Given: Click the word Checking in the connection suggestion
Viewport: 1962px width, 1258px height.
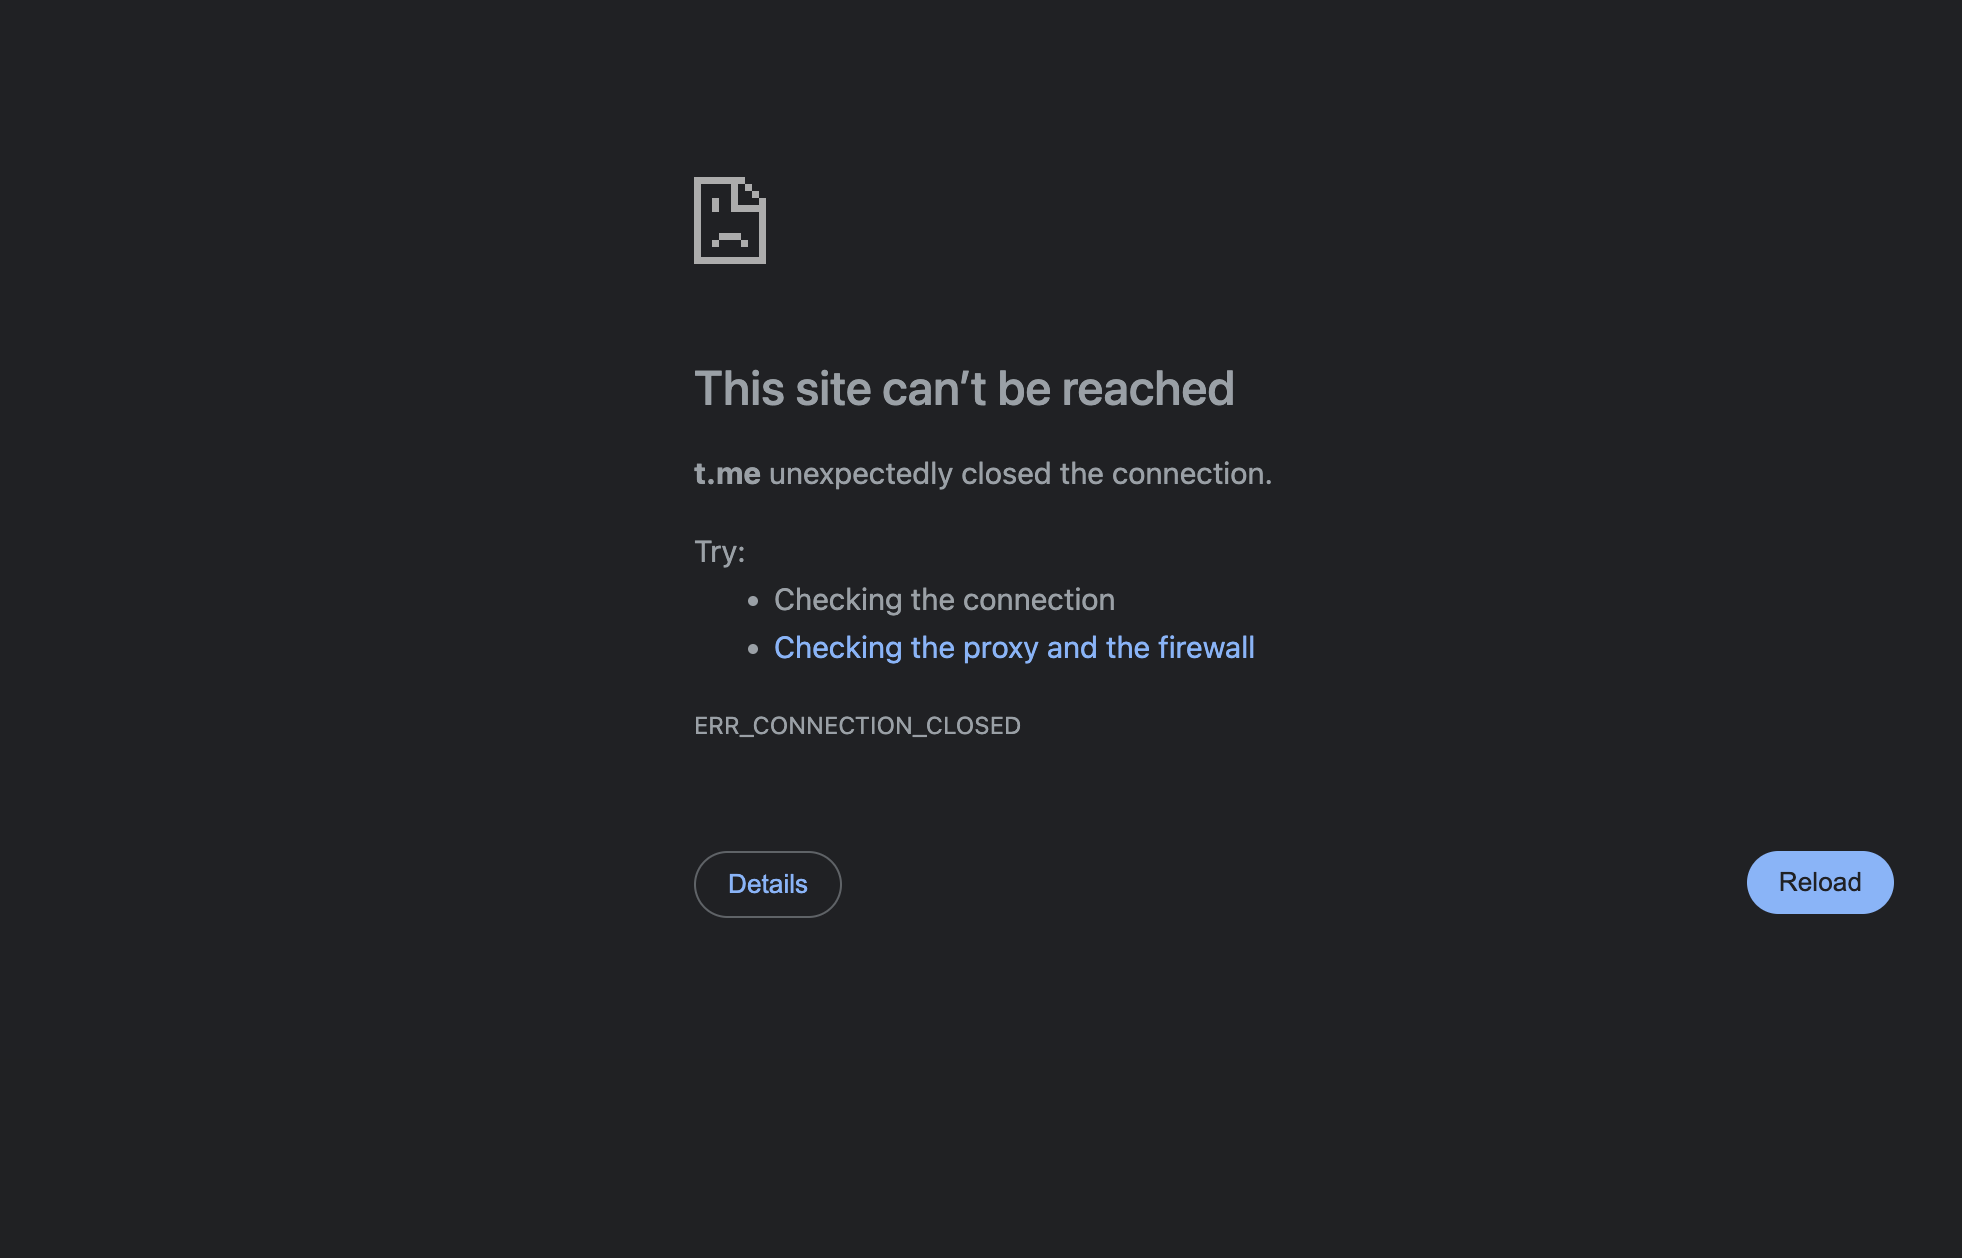Looking at the screenshot, I should pos(838,600).
